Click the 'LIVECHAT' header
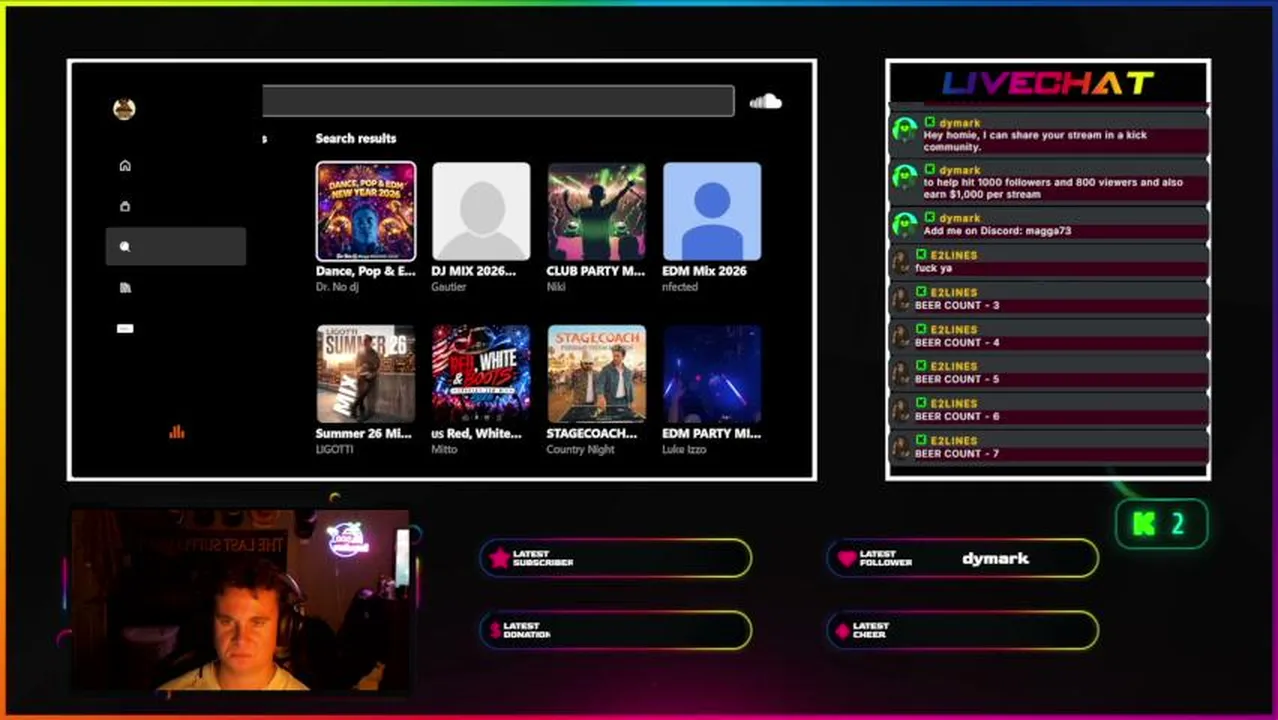1278x720 pixels. click(x=1048, y=83)
